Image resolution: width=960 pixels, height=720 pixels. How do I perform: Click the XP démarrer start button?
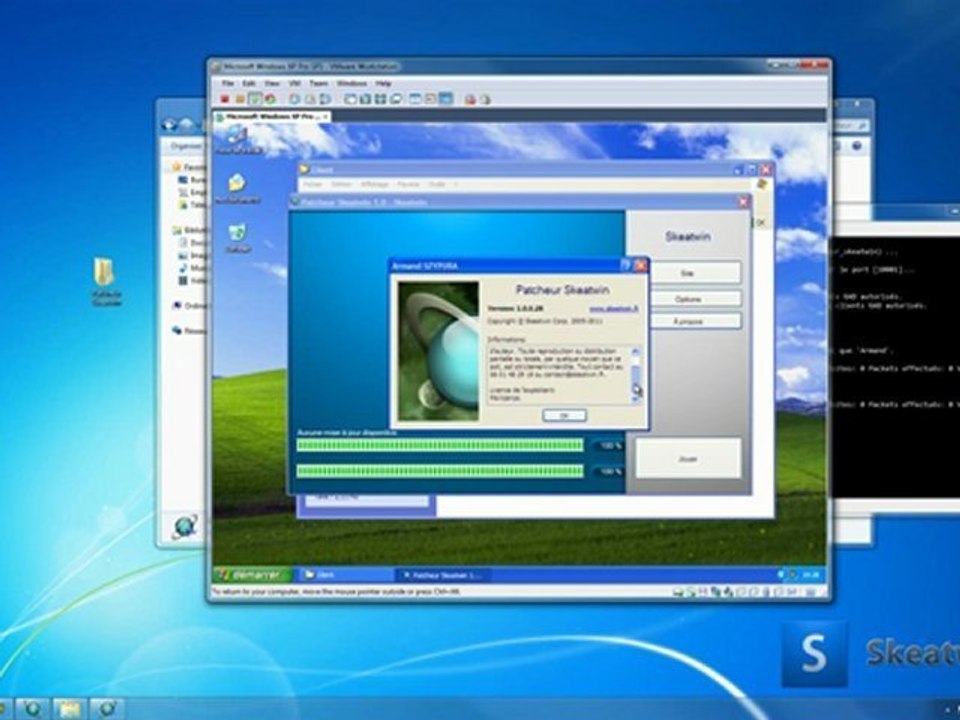253,575
